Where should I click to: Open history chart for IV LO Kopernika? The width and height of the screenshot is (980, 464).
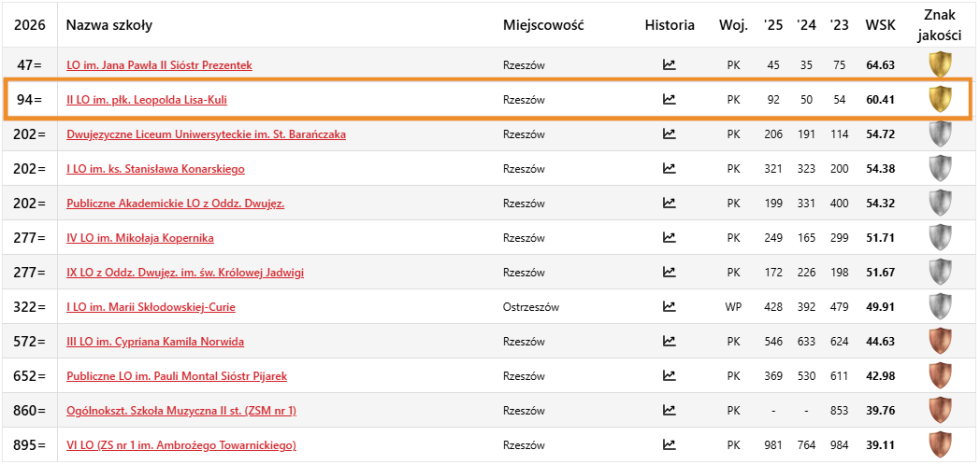[669, 238]
